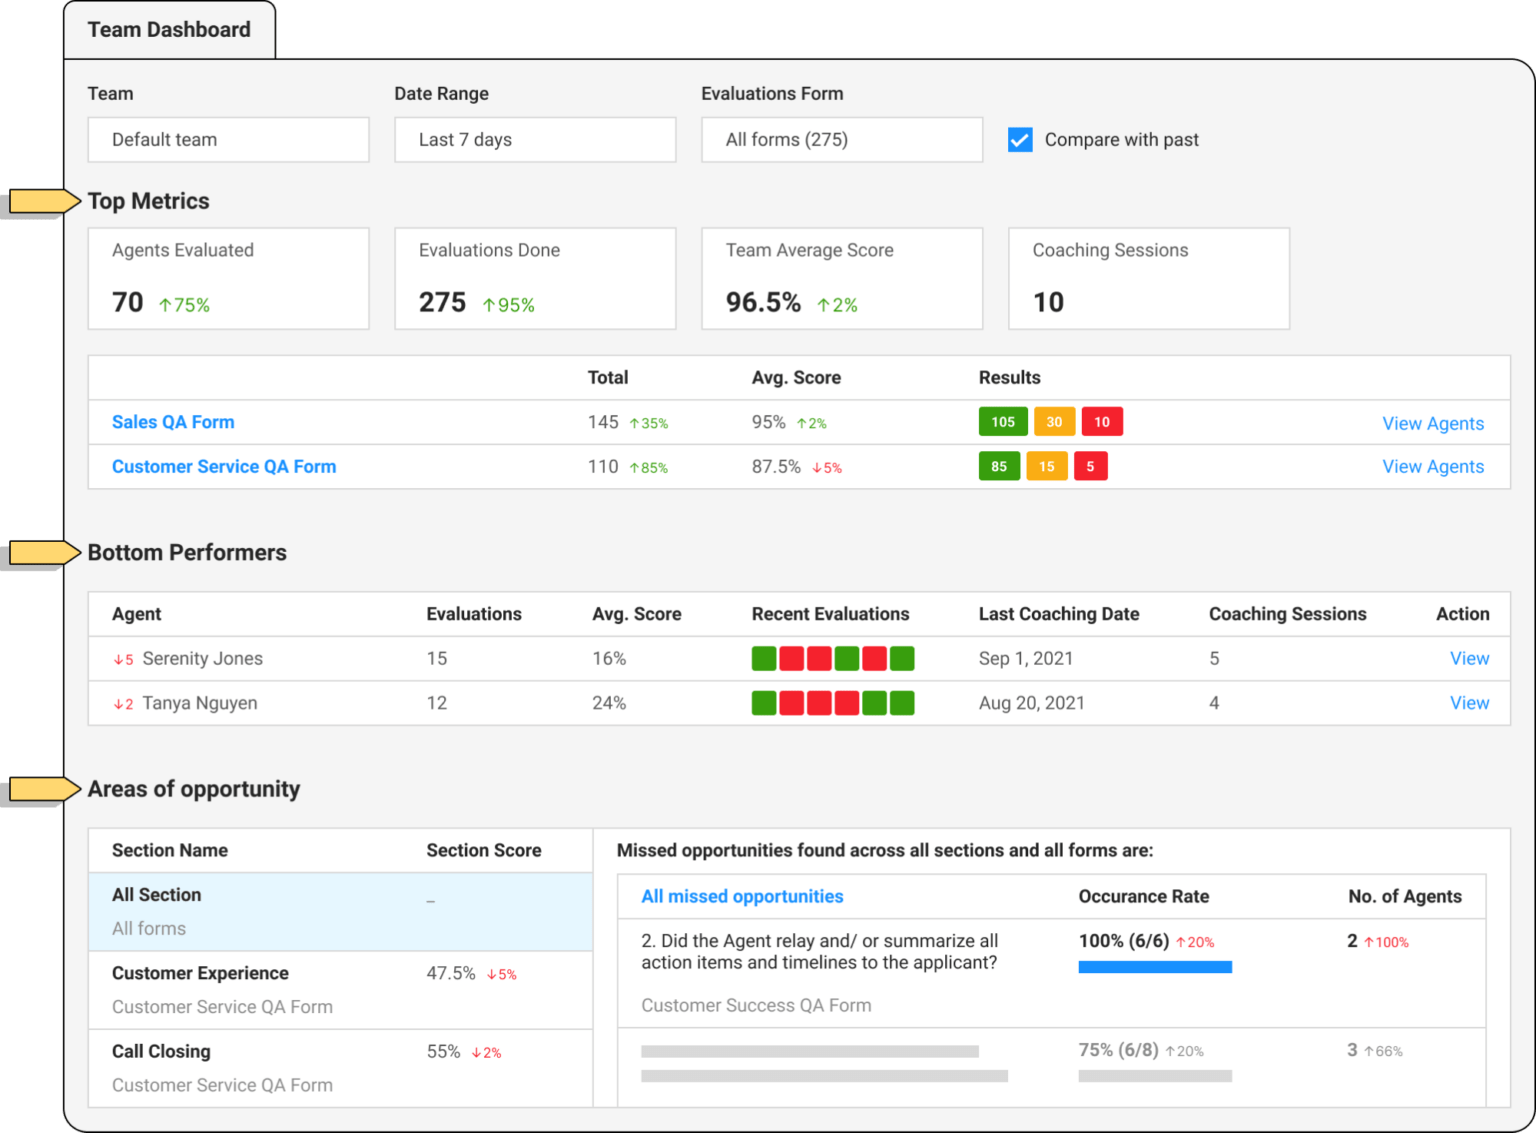Screen dimensions: 1536x1133
Task: Click a red evaluation square for Serenity Jones
Action: click(x=791, y=658)
